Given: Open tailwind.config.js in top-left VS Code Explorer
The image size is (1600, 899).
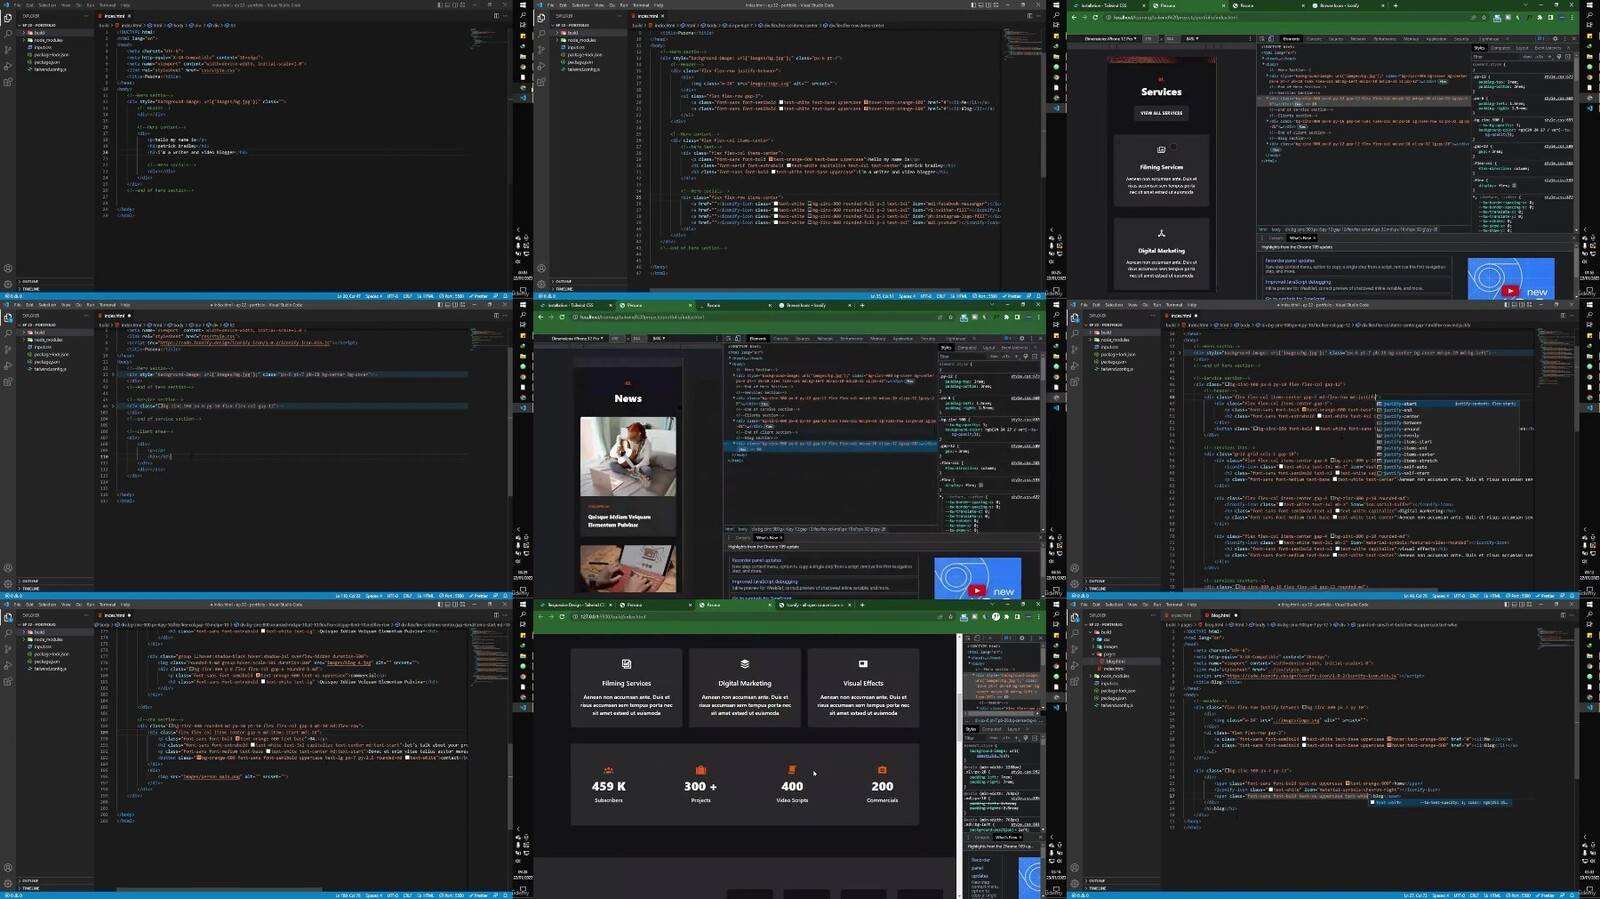Looking at the screenshot, I should [50, 69].
